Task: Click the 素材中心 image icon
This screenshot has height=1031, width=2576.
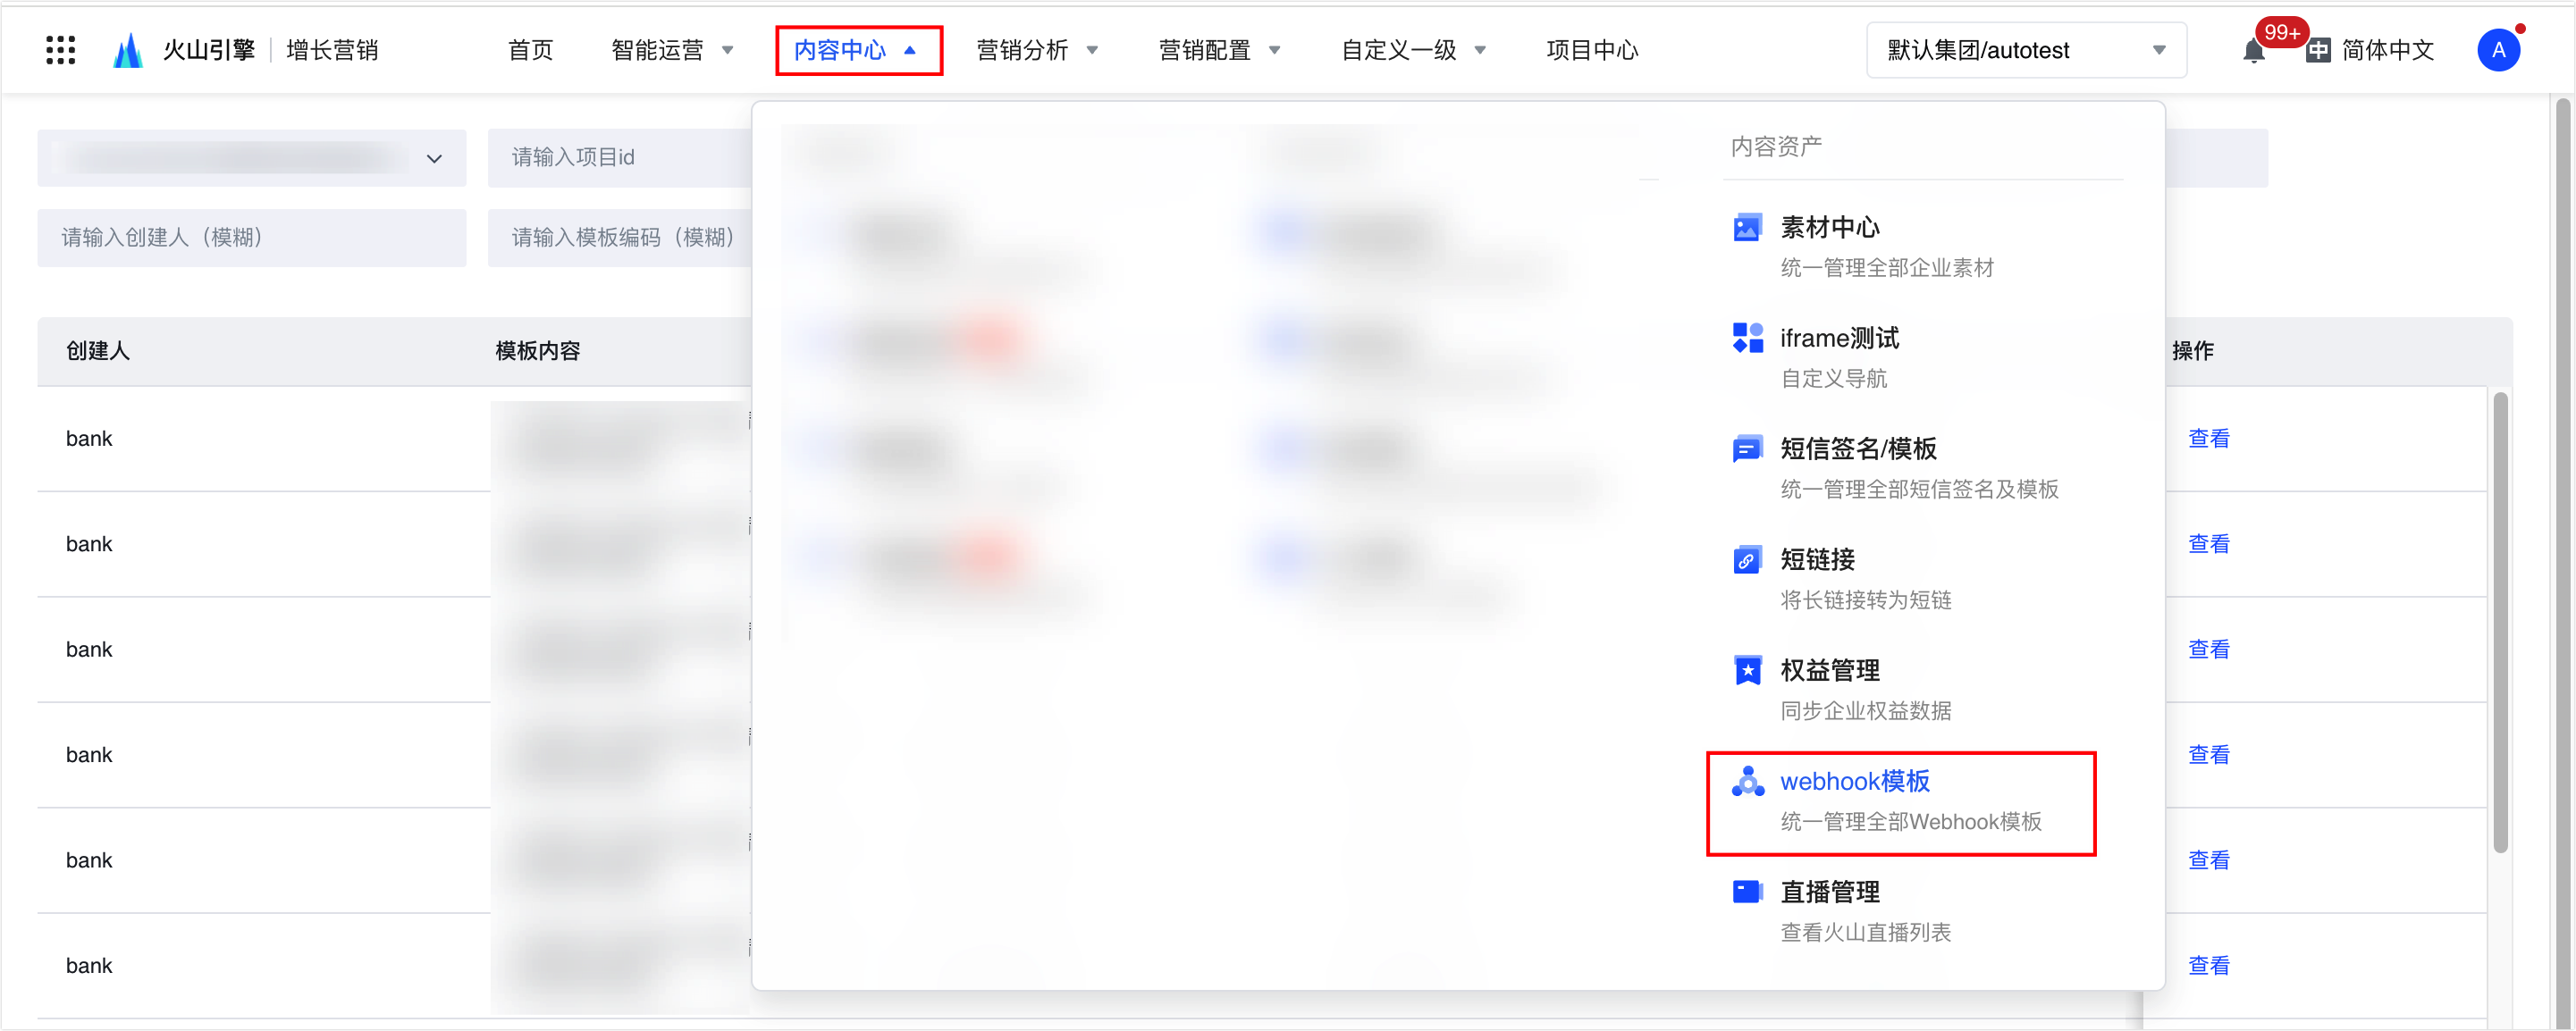Action: pyautogui.click(x=1747, y=228)
